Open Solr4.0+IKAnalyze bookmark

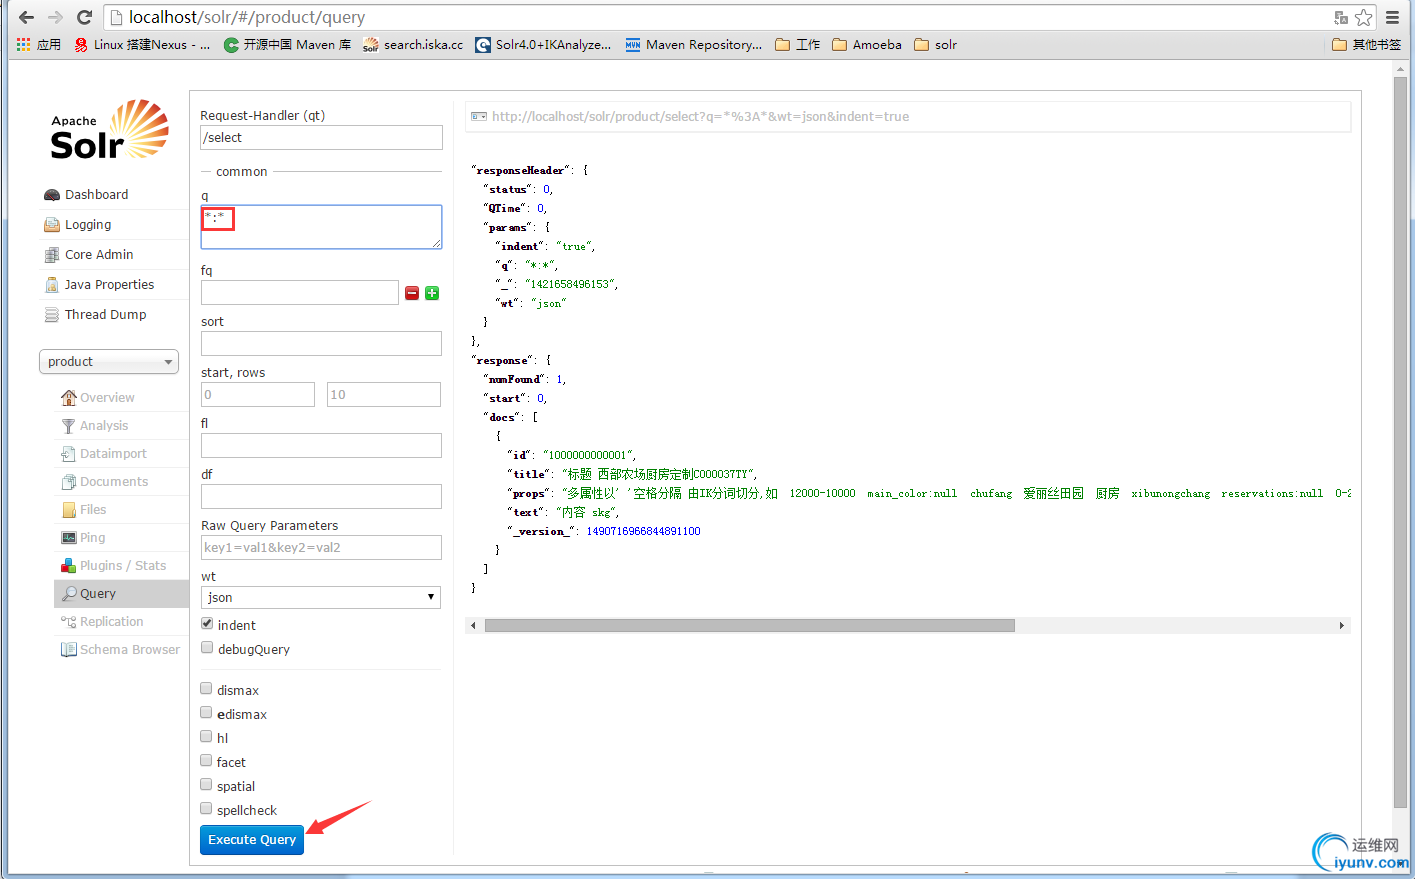[543, 44]
